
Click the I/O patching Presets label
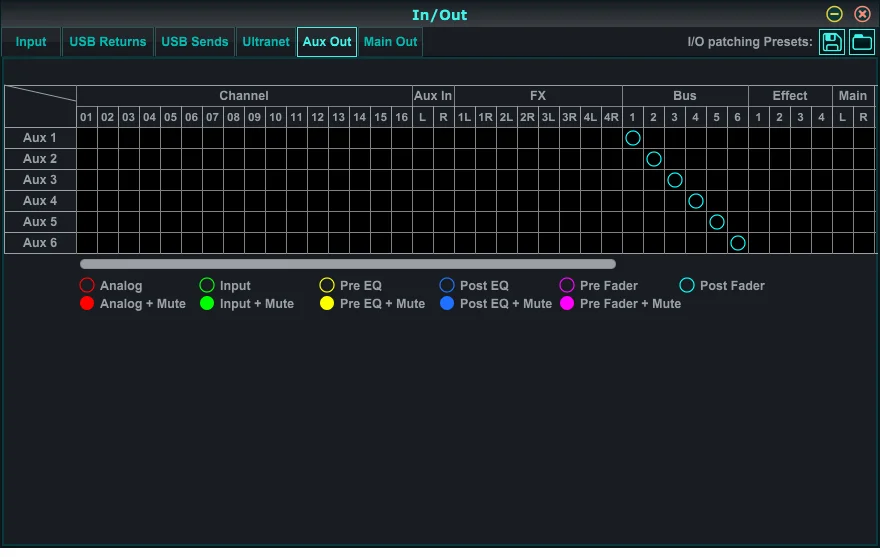click(750, 42)
